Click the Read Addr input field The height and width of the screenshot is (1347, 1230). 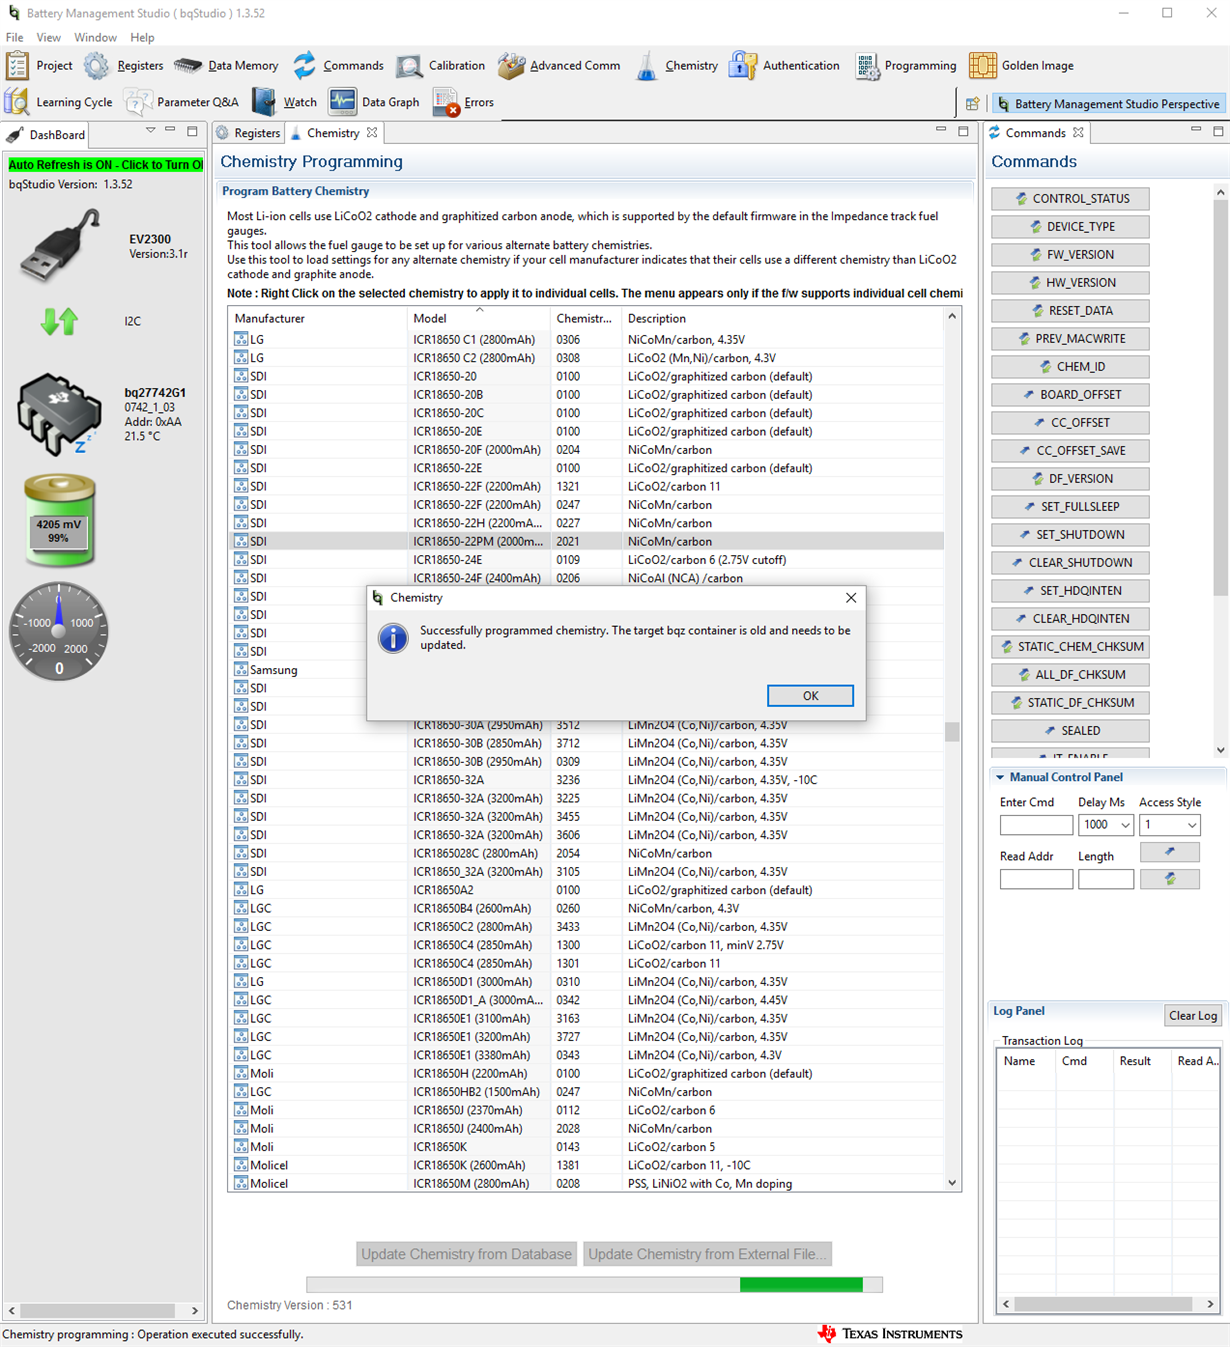(1036, 879)
